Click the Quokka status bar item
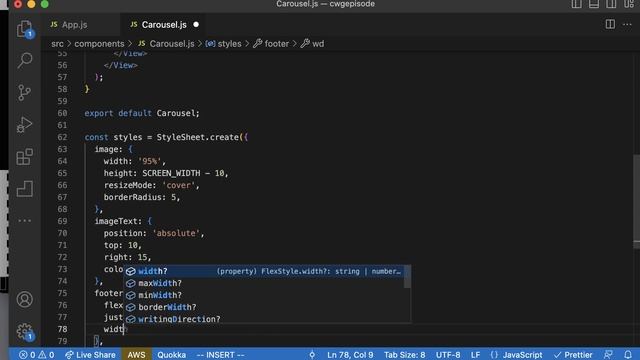Viewport: 640px width, 360px height. 171,355
